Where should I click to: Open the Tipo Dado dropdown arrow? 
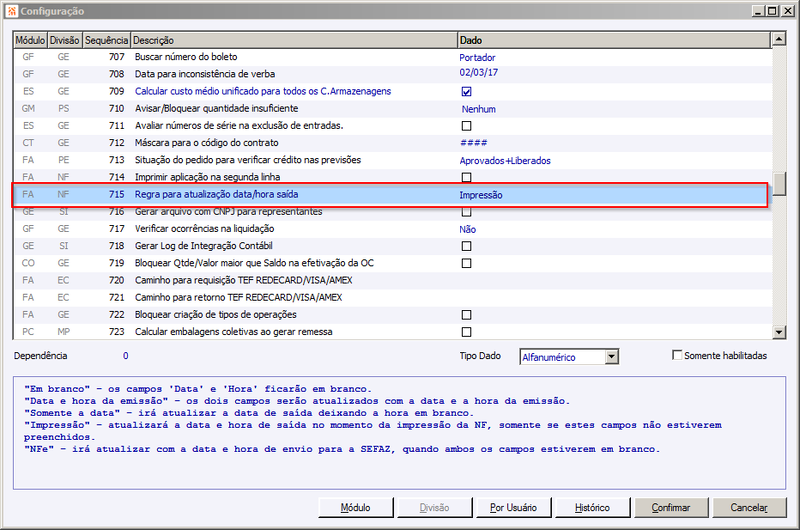pyautogui.click(x=612, y=357)
